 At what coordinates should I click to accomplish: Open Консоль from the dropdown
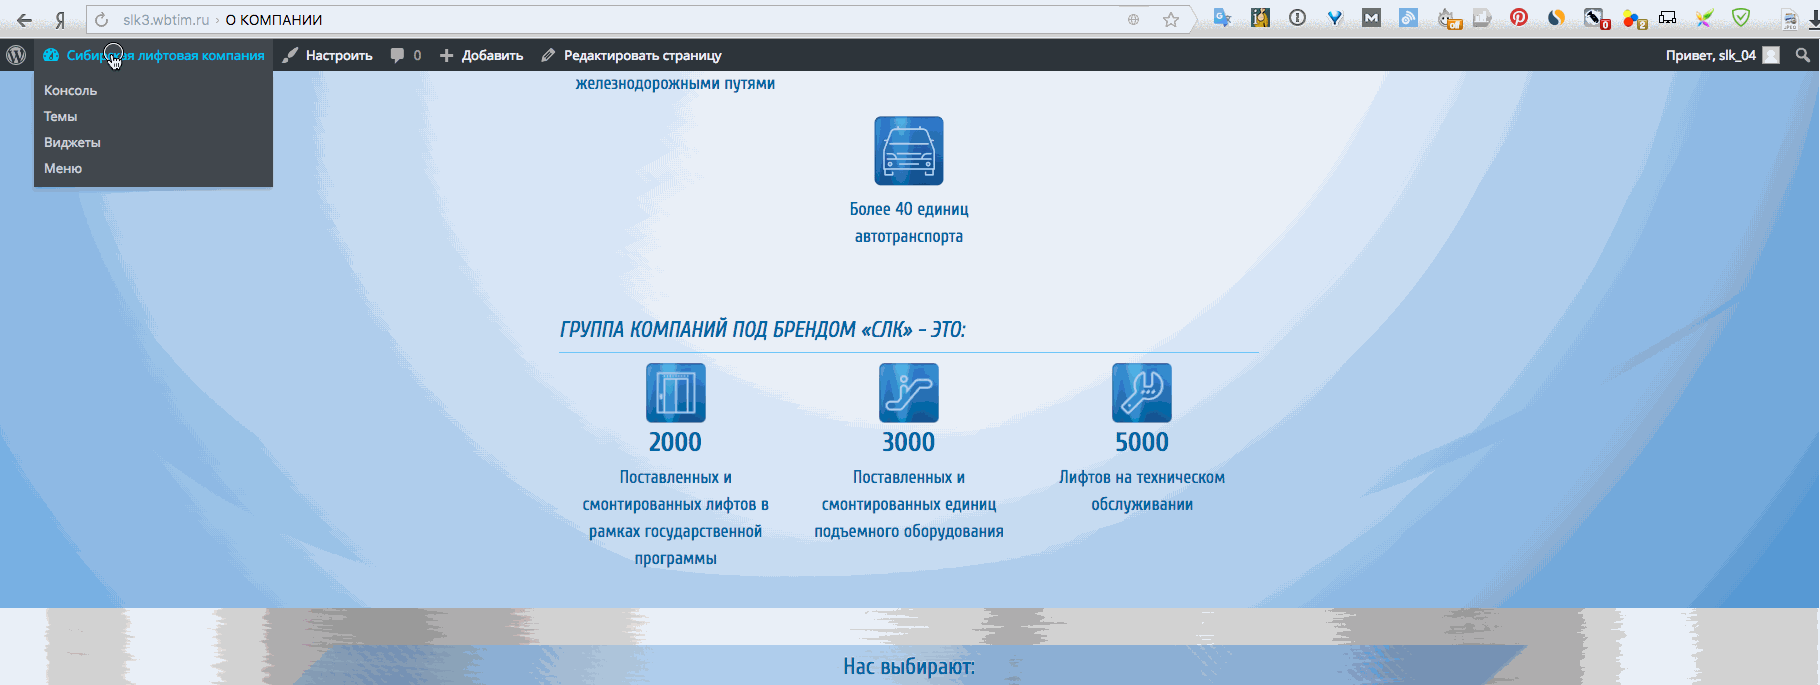click(70, 90)
